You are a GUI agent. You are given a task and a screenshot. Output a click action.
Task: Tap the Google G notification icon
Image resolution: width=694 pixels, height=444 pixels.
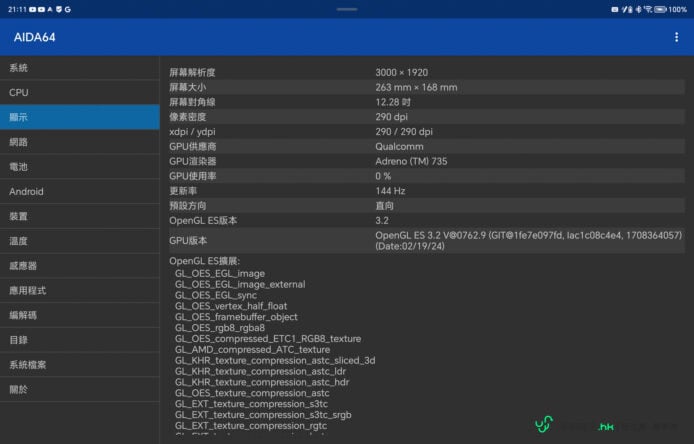(67, 9)
